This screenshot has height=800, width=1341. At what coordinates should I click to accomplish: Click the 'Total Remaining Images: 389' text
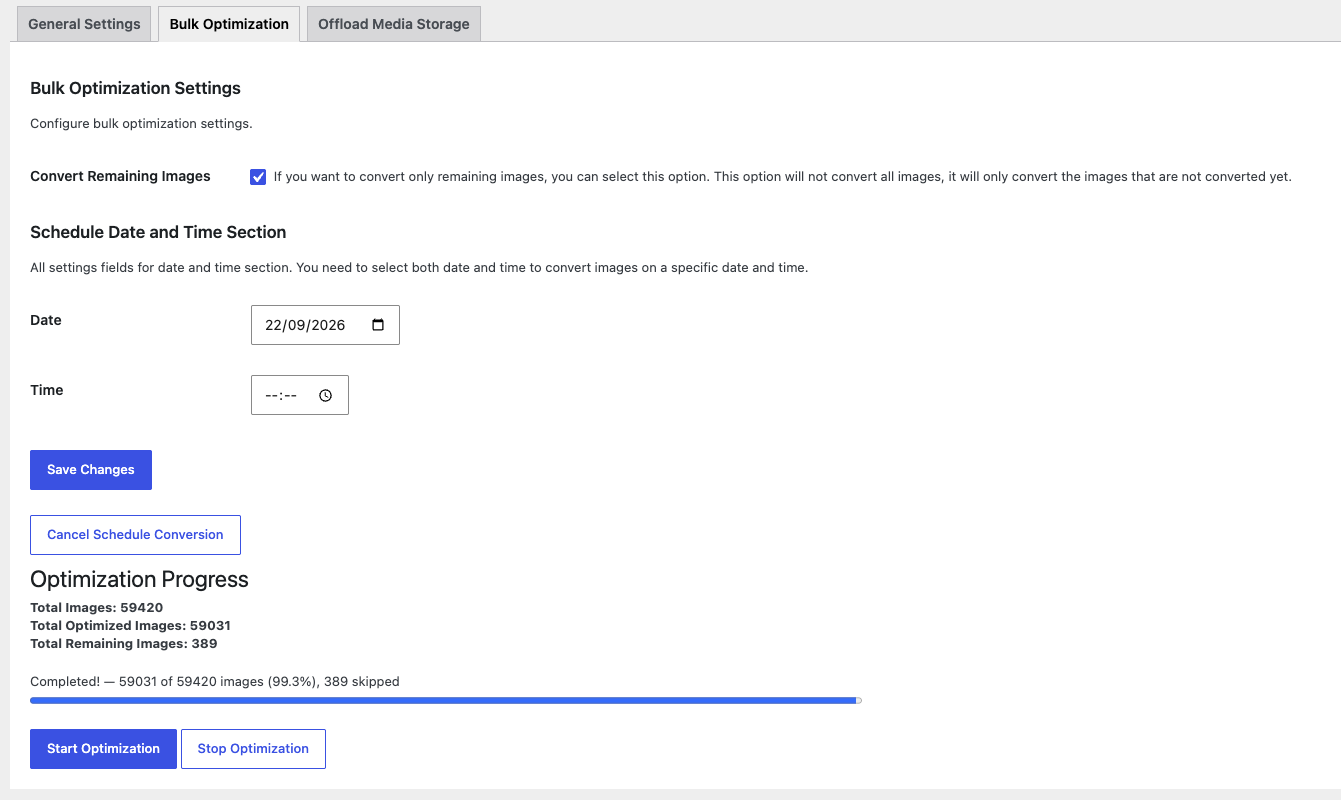124,643
